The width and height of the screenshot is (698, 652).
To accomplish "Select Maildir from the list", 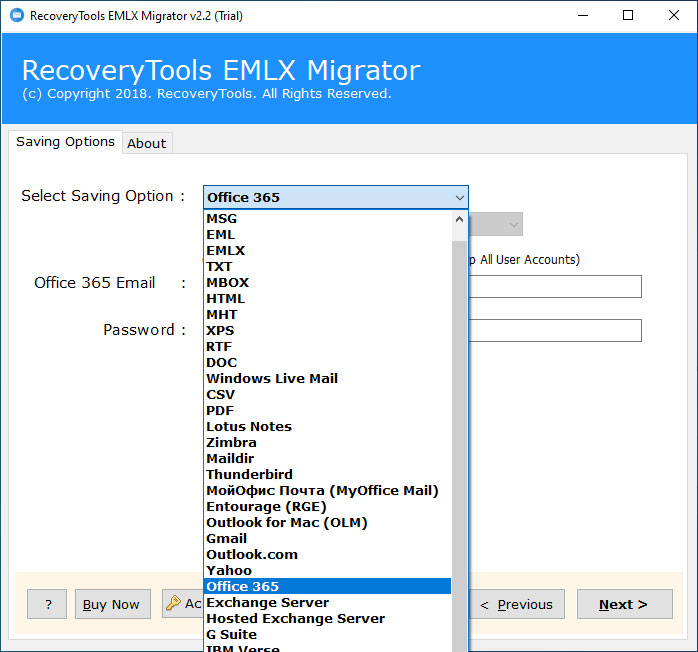I will [327, 459].
